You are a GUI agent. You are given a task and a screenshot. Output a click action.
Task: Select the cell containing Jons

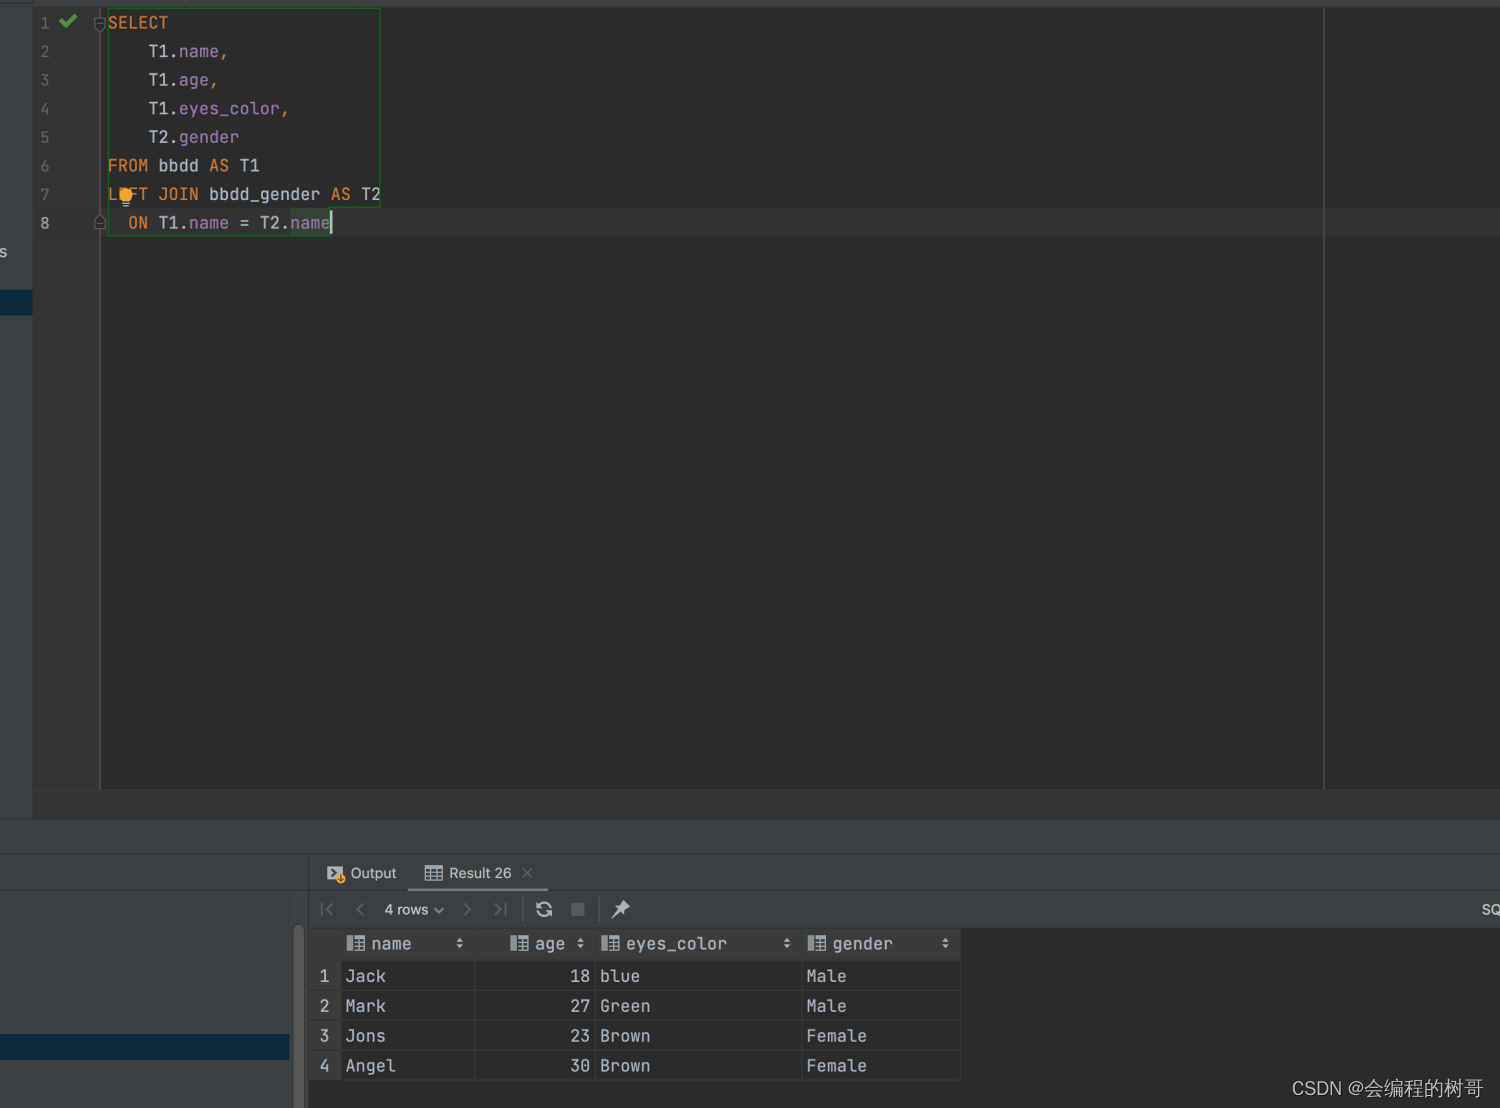click(x=407, y=1036)
